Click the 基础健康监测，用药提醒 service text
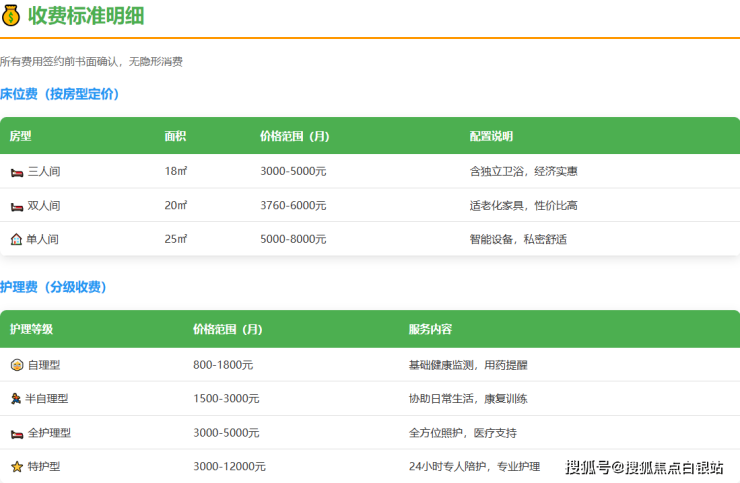The width and height of the screenshot is (740, 483). (468, 365)
